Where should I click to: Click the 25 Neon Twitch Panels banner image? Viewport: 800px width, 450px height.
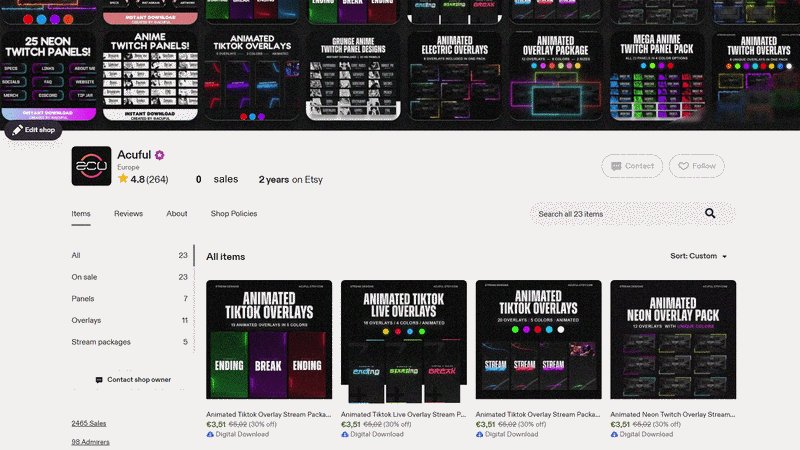tap(48, 76)
